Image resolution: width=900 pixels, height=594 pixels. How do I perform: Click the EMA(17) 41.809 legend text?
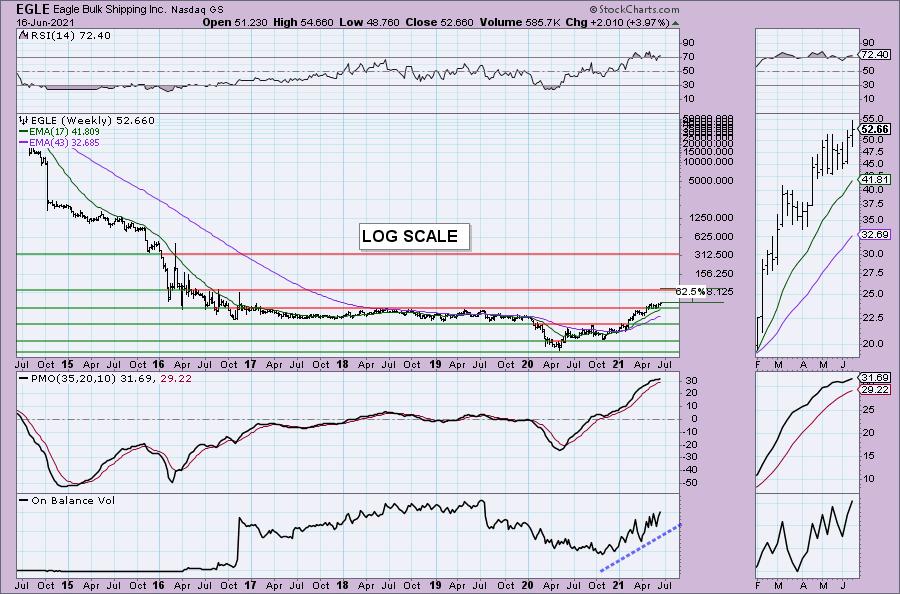coord(64,131)
